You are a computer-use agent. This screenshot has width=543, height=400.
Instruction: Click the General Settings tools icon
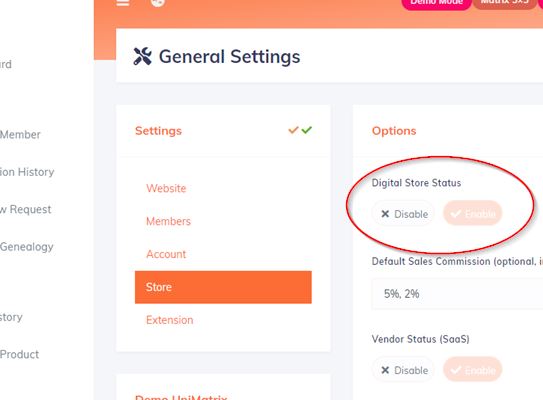pos(142,56)
